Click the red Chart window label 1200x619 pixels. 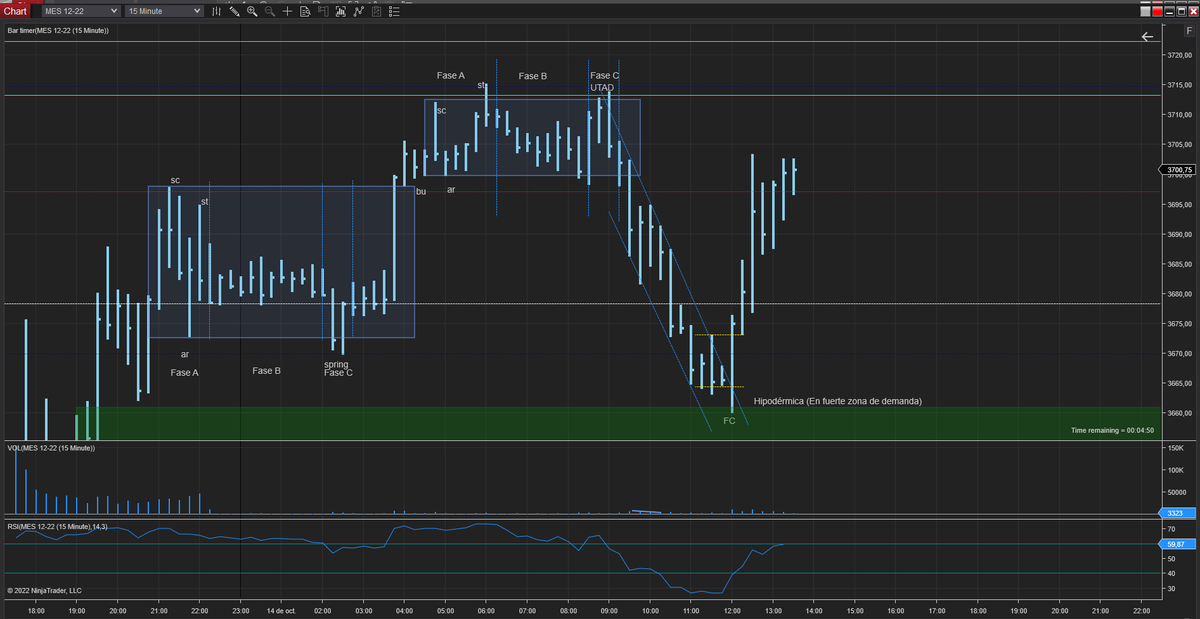tap(15, 11)
